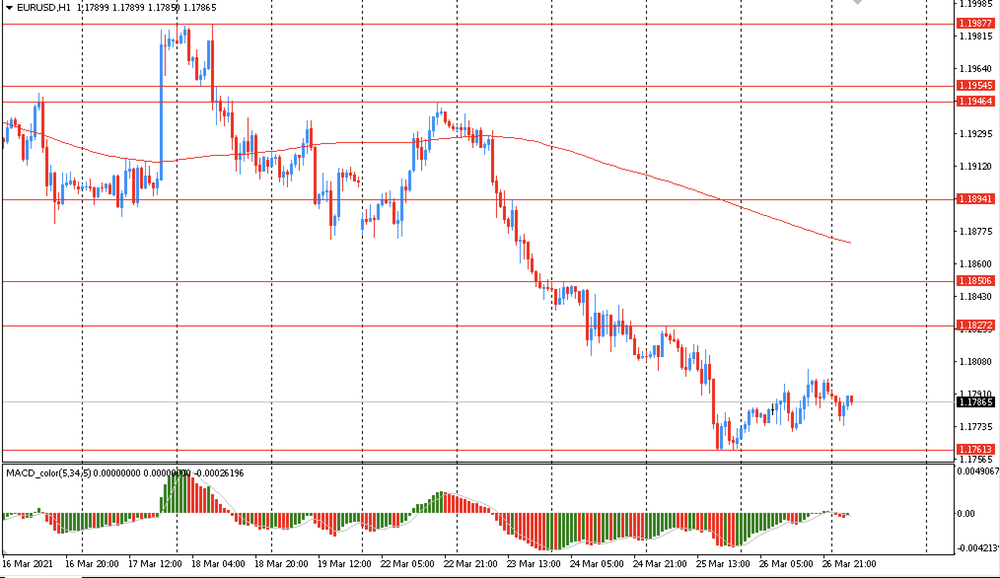Click the 1.18600 price scale value
Viewport: 1000px width, 578px height.
coord(976,264)
